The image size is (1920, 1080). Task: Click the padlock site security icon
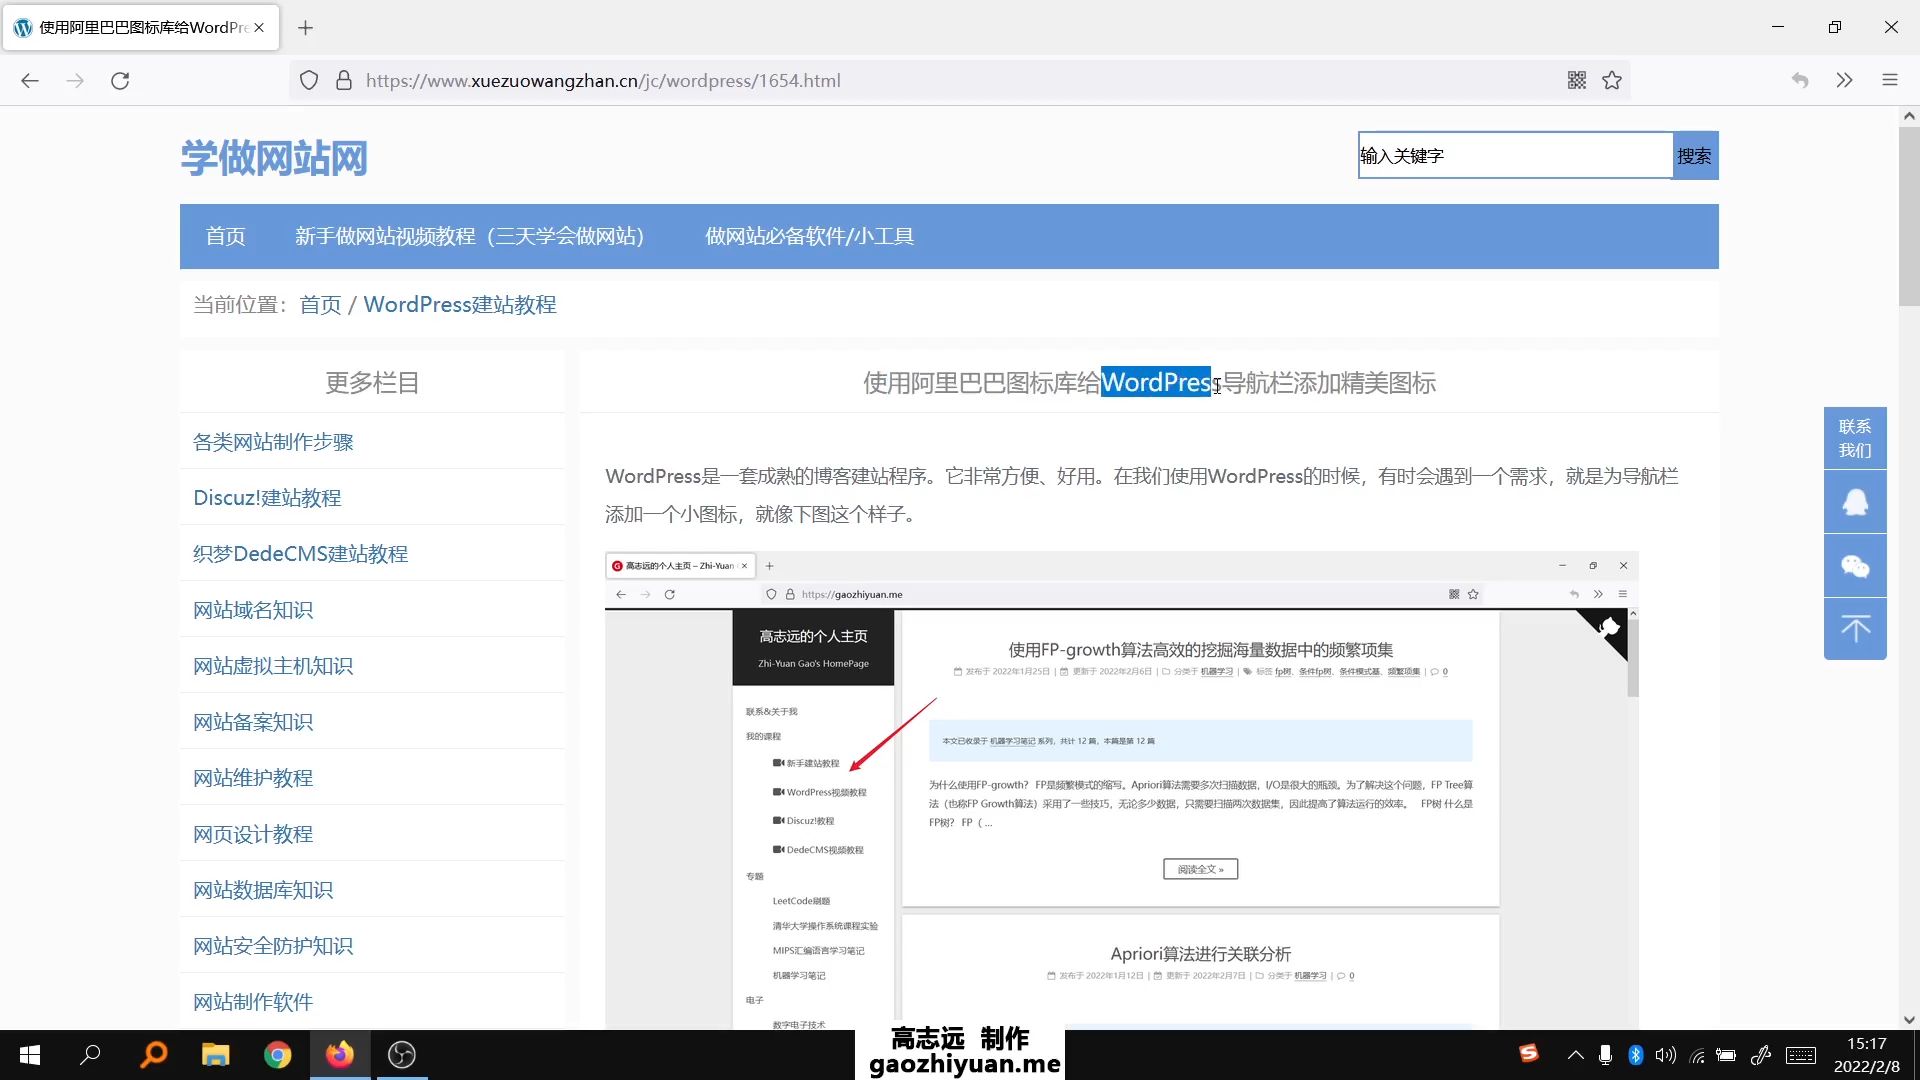coord(344,81)
